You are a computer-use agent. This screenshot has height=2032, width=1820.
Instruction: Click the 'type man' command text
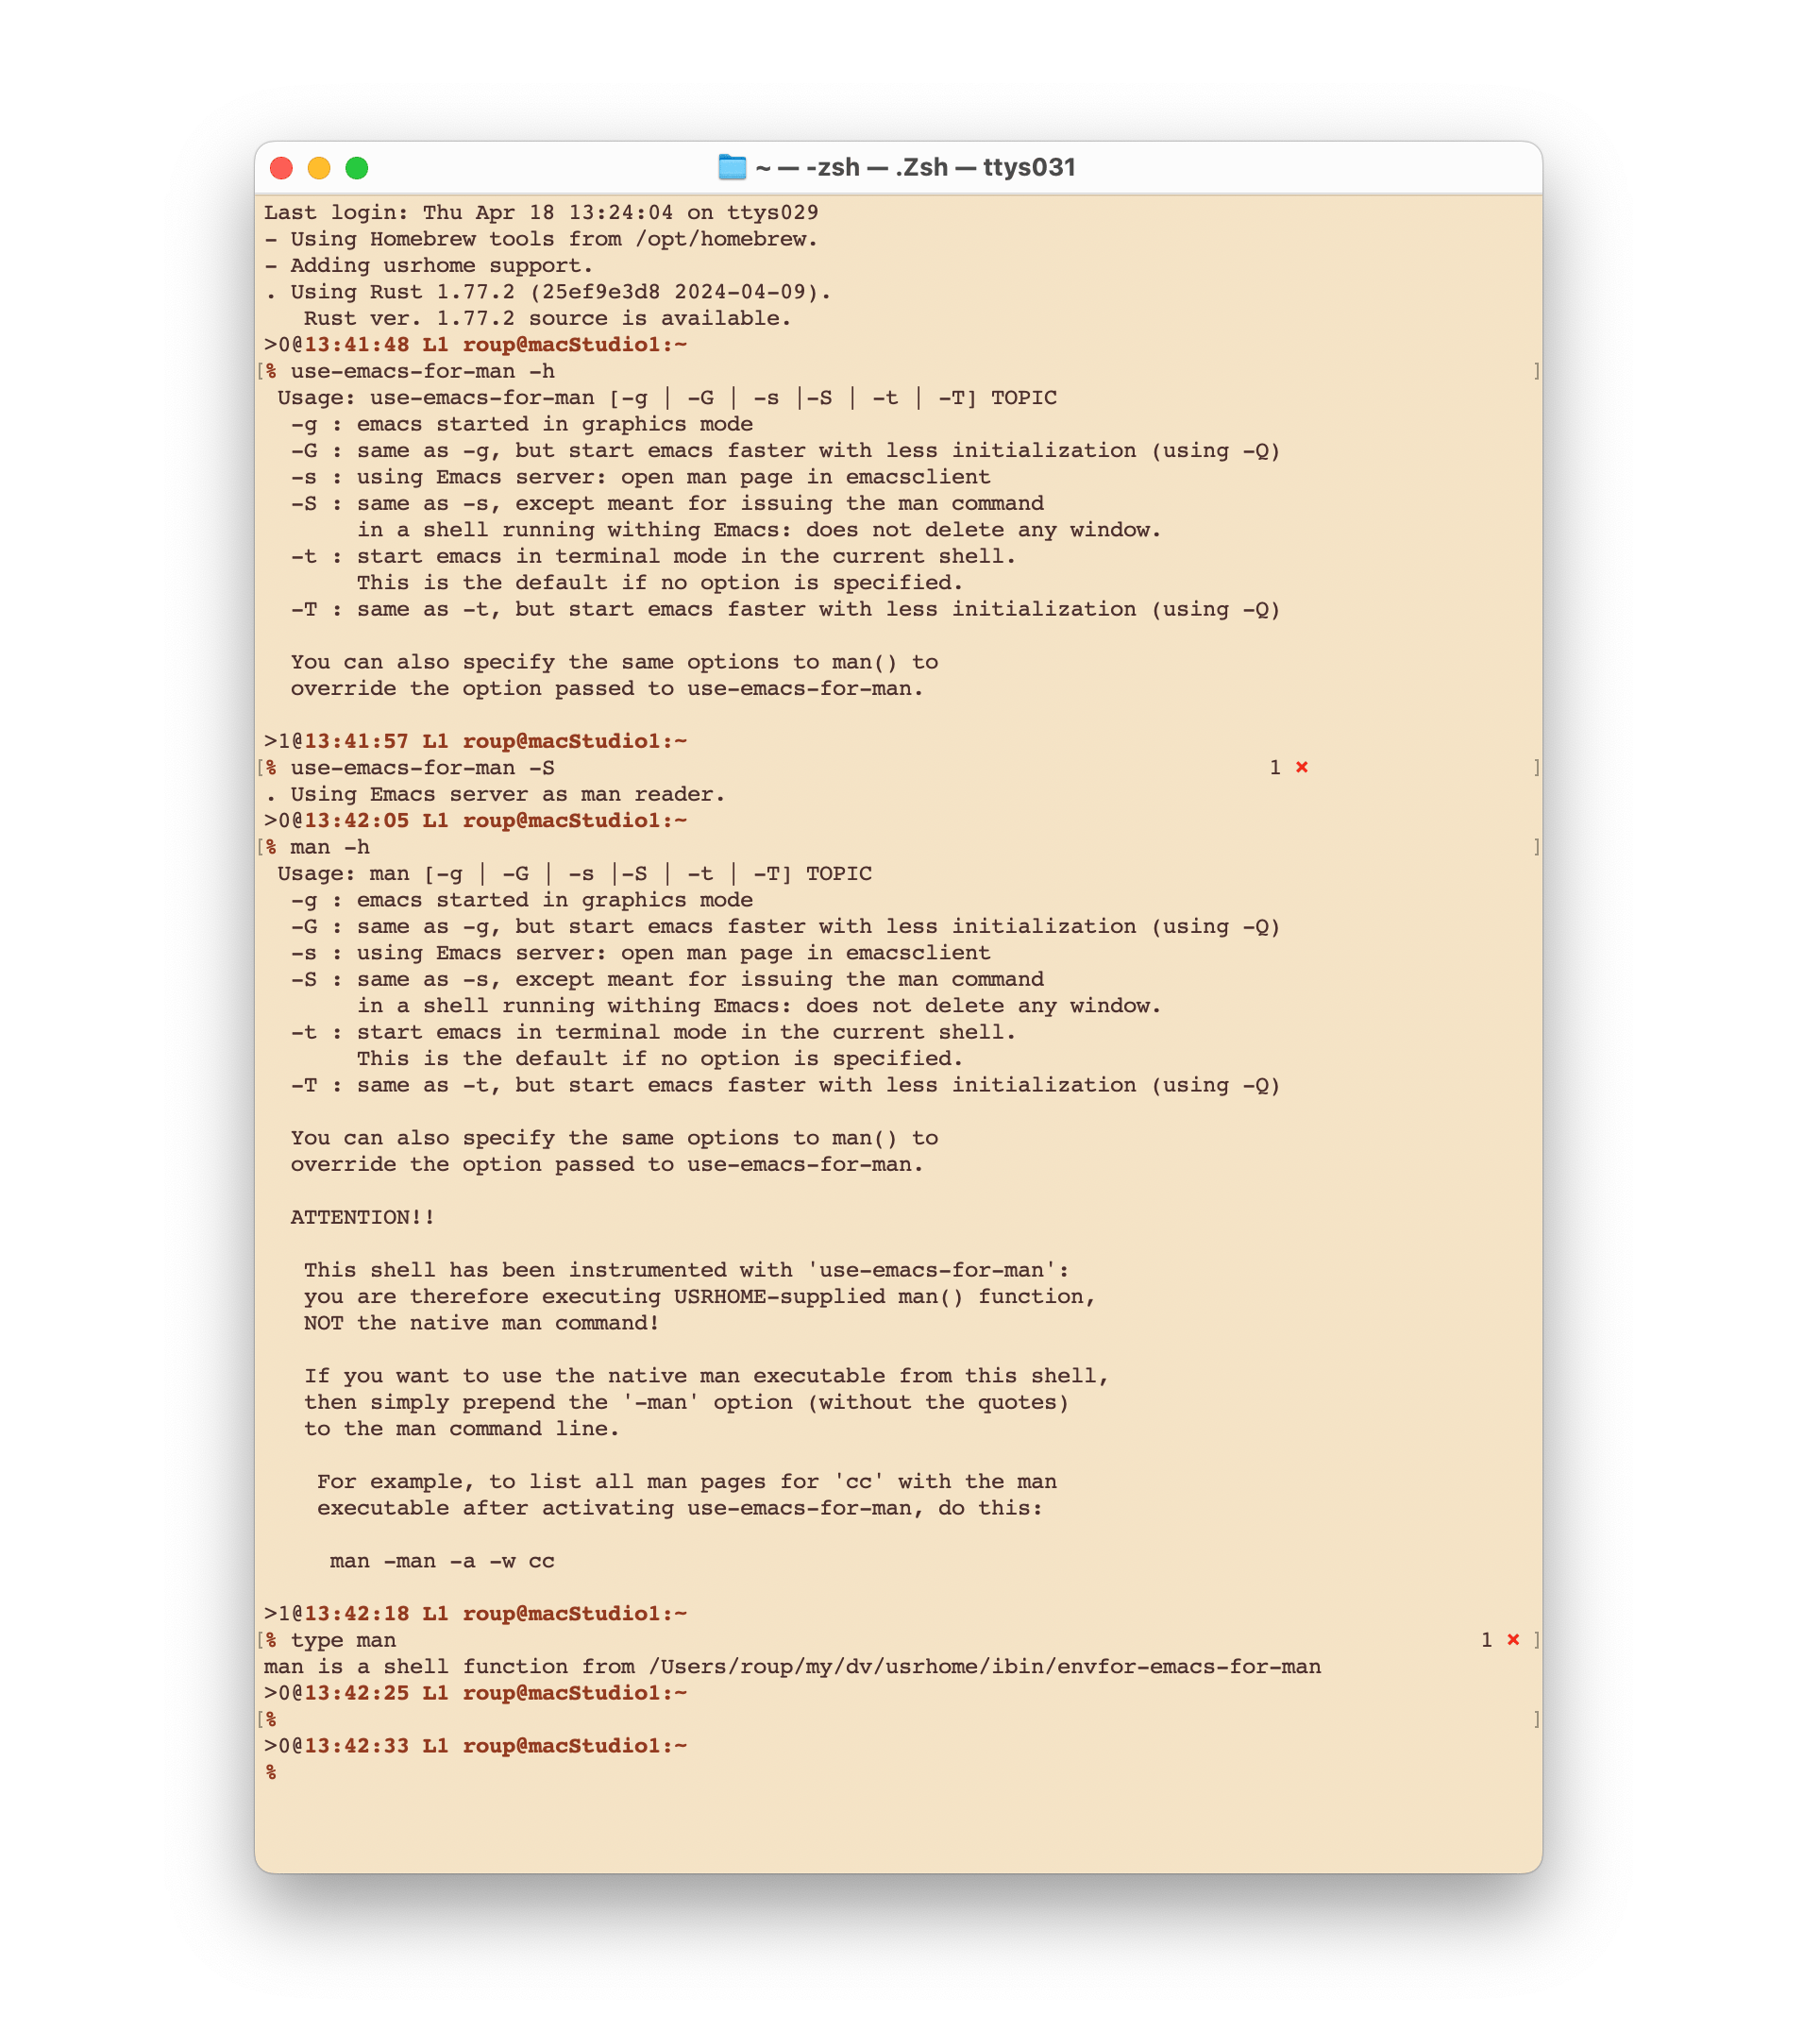(343, 1640)
